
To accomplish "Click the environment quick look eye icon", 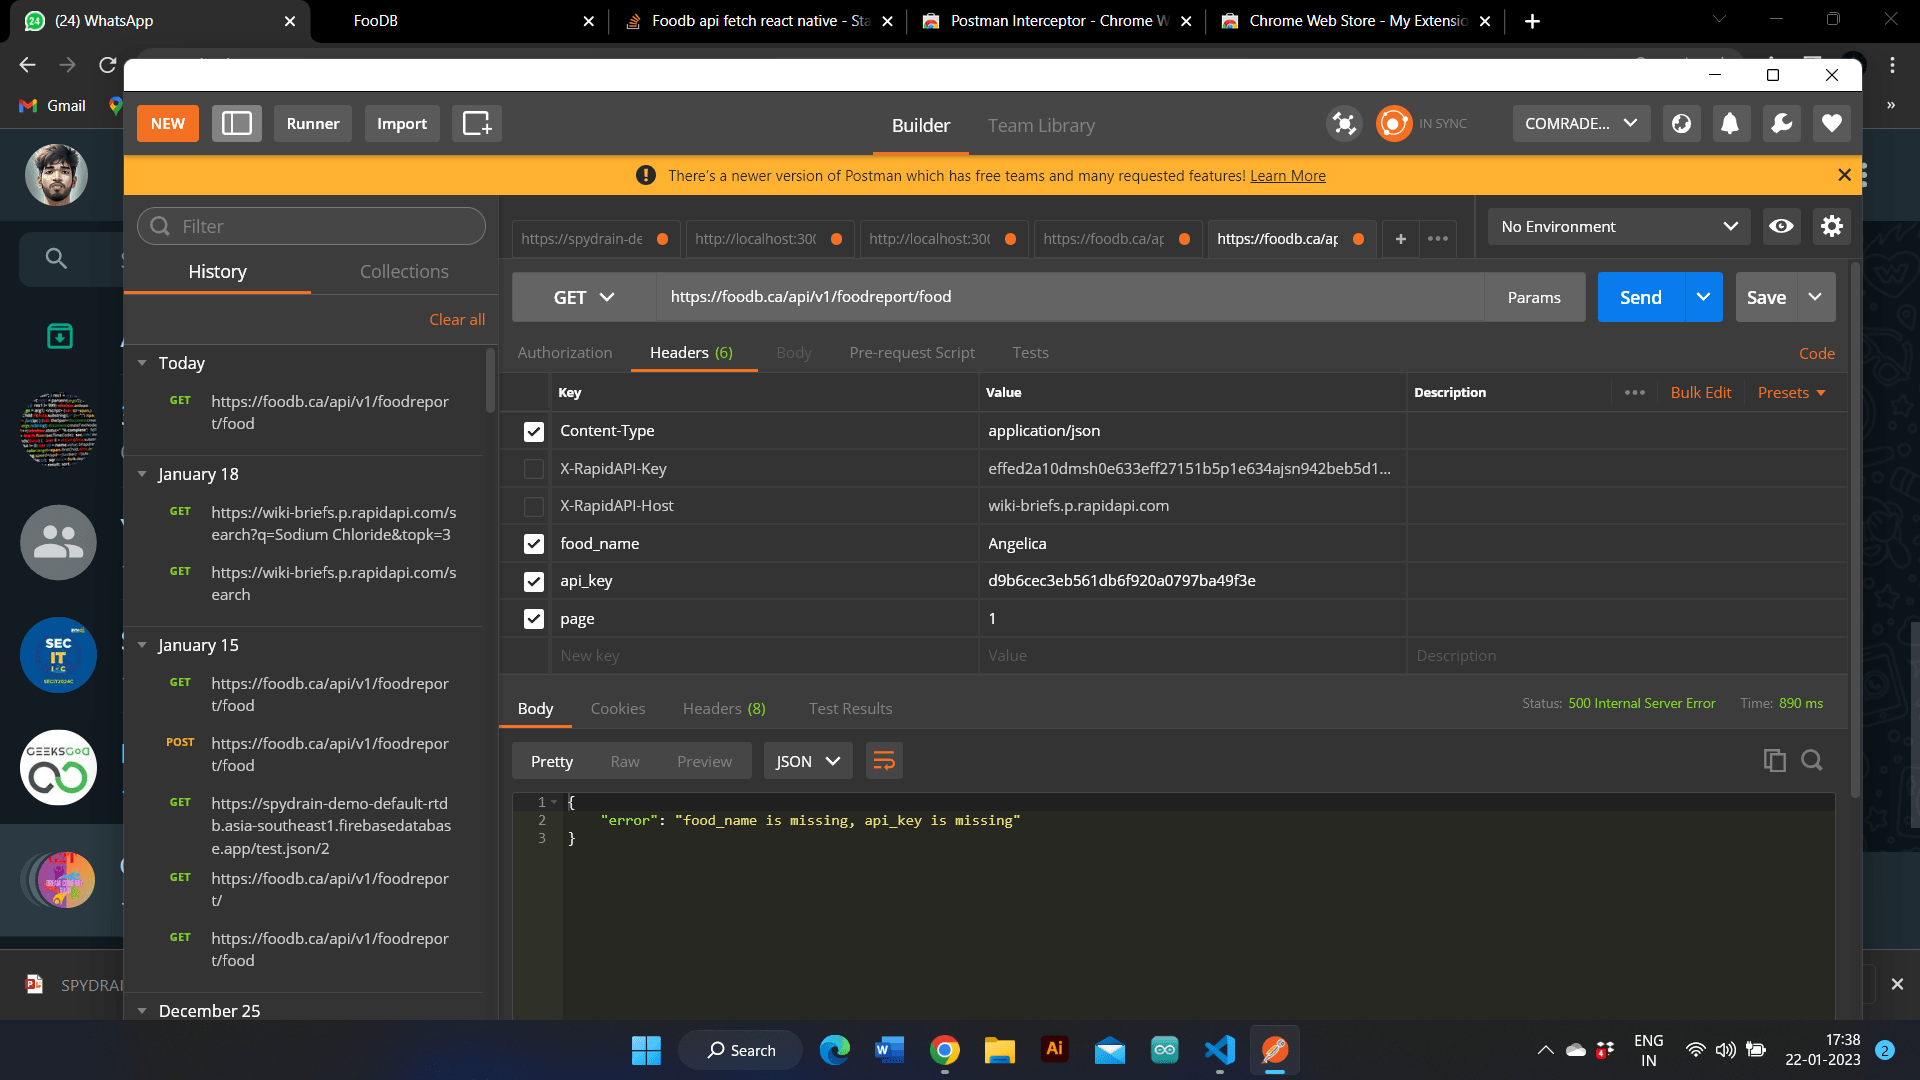I will (1781, 227).
